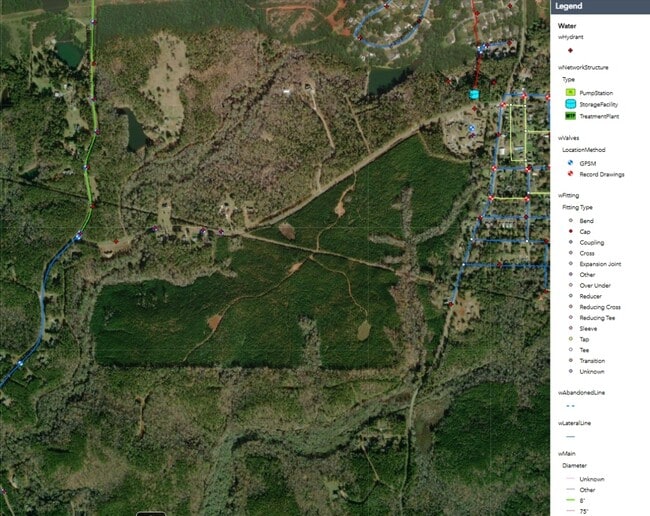Screen dimensions: 650x516
Task: Click the wAbandonedLine dashed line symbol
Action: [x=569, y=406]
